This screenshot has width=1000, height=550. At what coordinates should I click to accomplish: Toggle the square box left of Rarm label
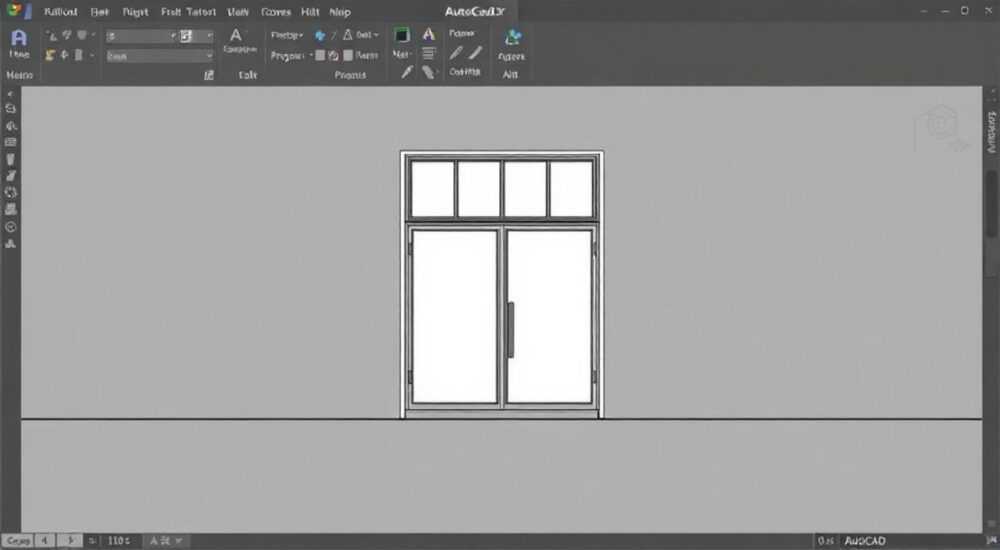coord(348,56)
